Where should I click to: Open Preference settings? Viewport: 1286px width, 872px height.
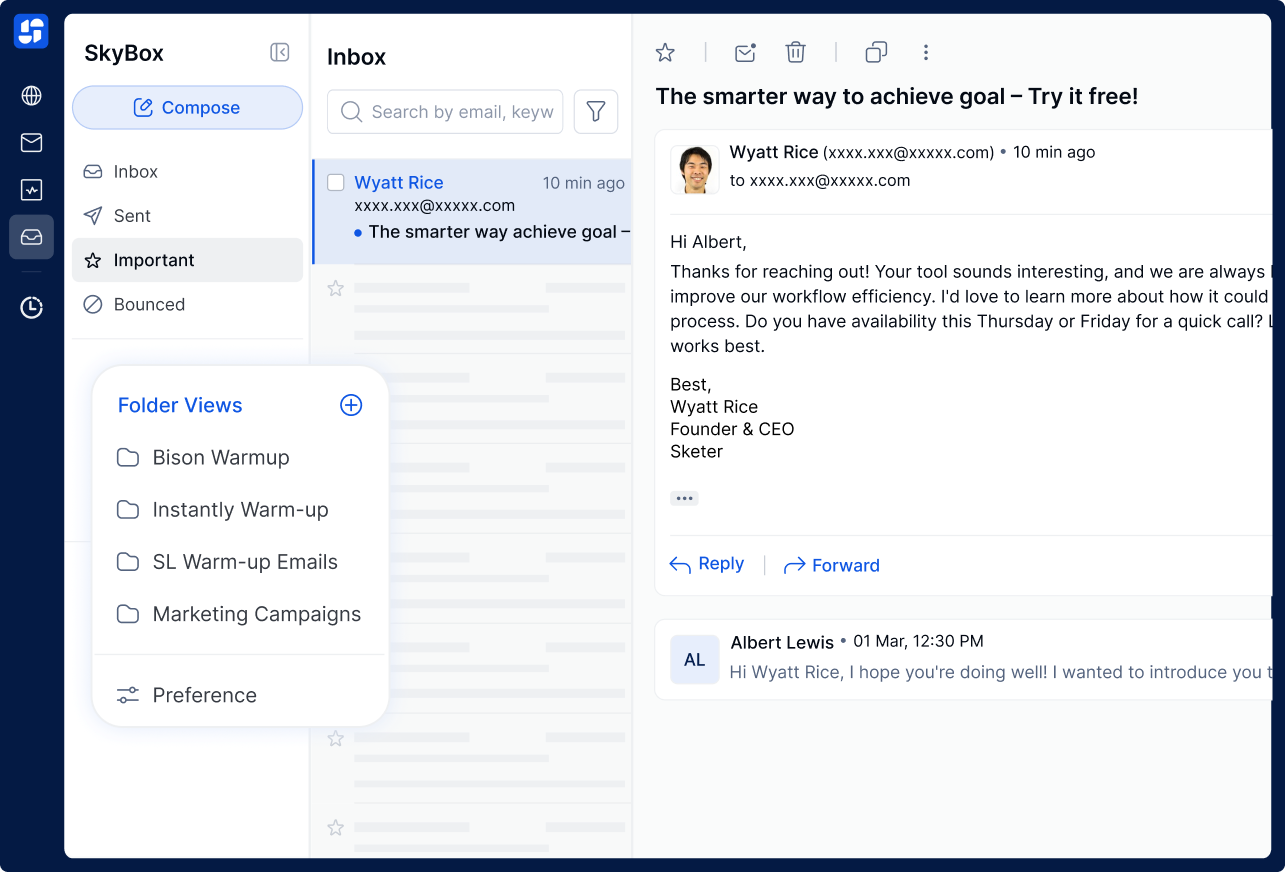coord(187,695)
